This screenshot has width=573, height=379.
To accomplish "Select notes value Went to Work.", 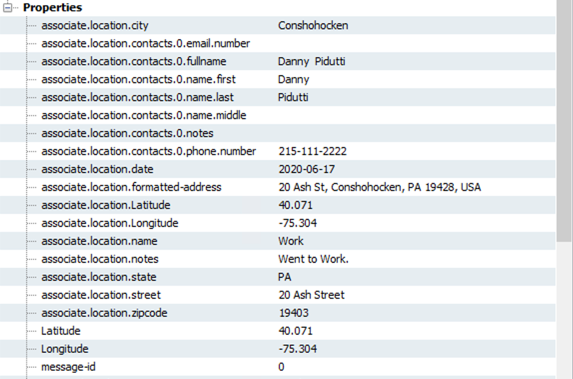I will click(x=314, y=259).
